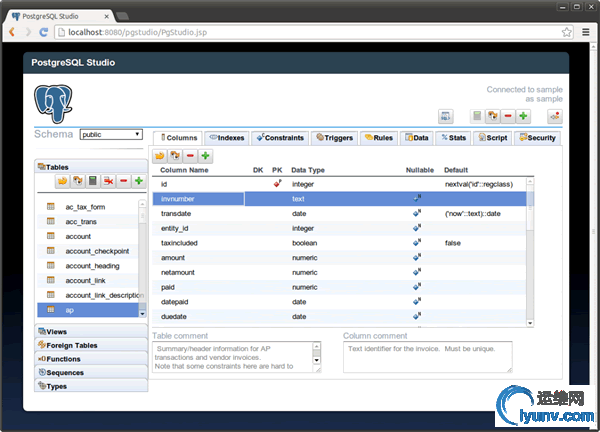Click the green plus in the Tables toolbar
The image size is (600, 432).
click(x=139, y=181)
